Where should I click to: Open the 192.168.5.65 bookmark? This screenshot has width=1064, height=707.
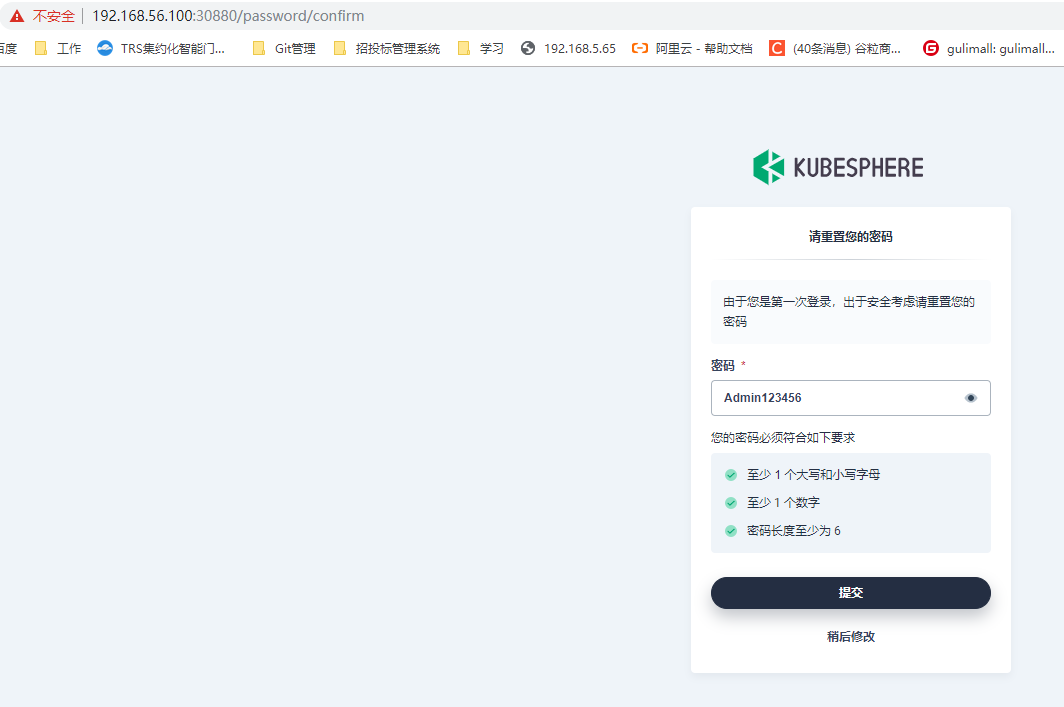coord(568,47)
